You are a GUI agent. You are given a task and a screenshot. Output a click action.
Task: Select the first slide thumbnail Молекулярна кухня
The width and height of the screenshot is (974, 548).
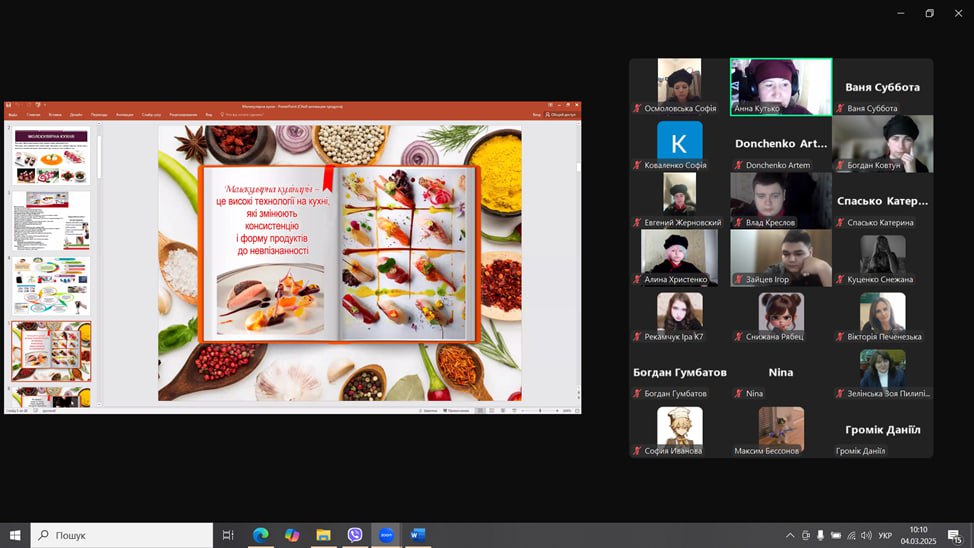point(50,155)
